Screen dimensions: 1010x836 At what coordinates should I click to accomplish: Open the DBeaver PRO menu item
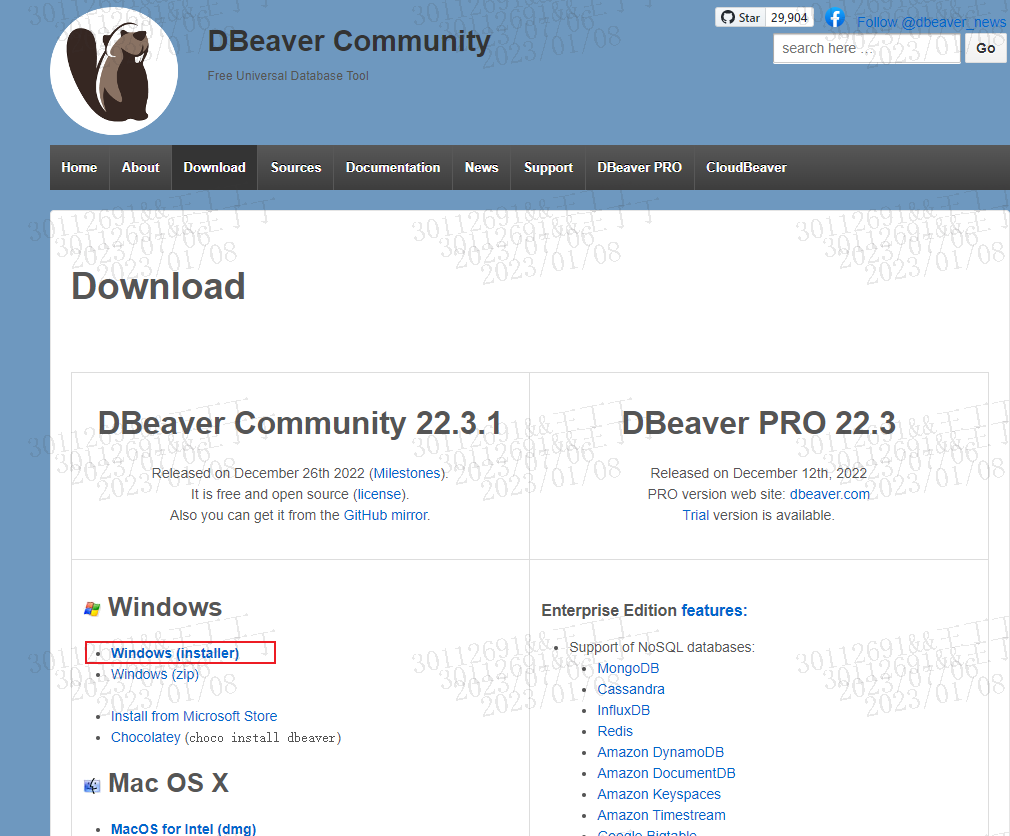click(640, 167)
